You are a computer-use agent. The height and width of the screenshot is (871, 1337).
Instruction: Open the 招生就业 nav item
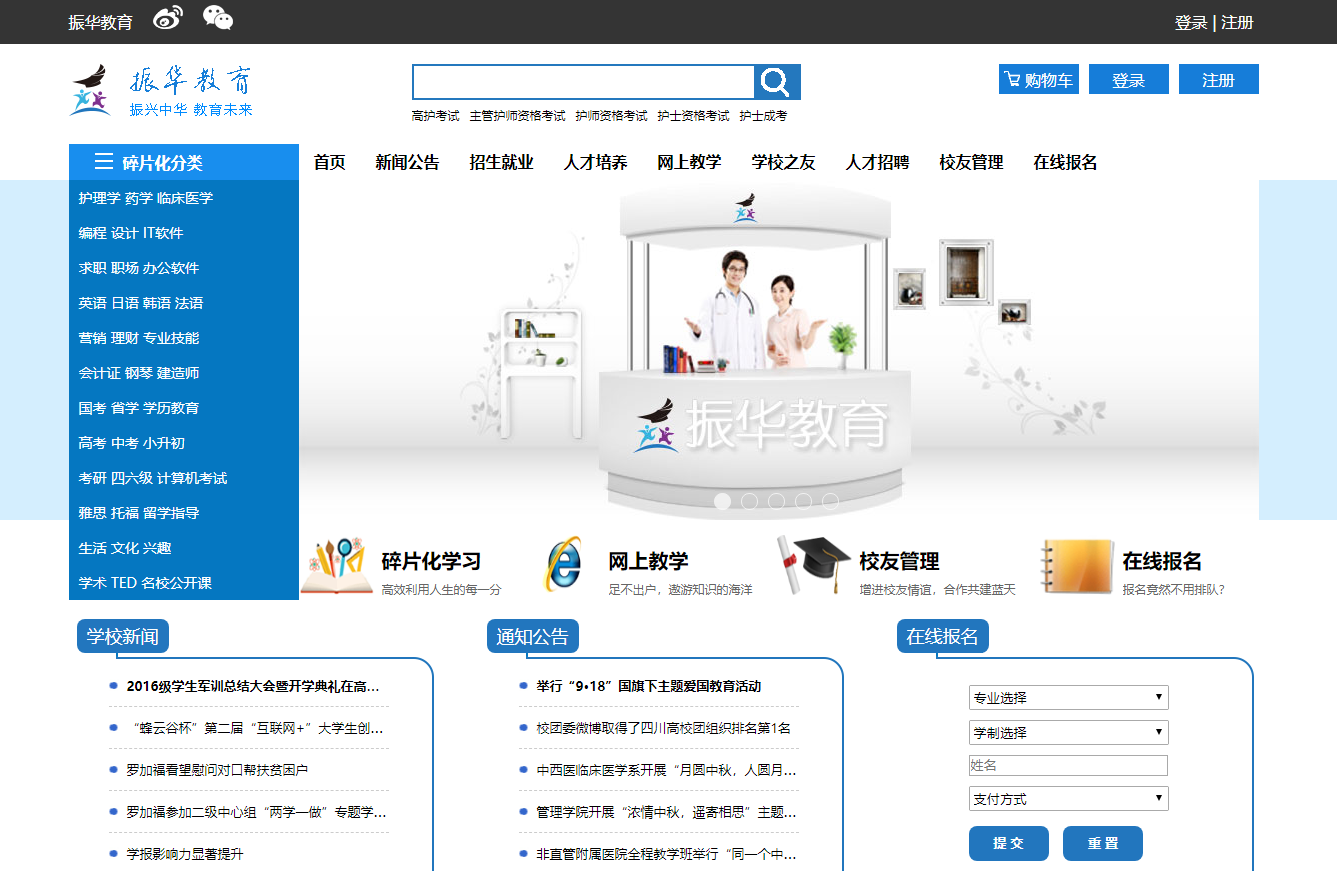[x=501, y=162]
